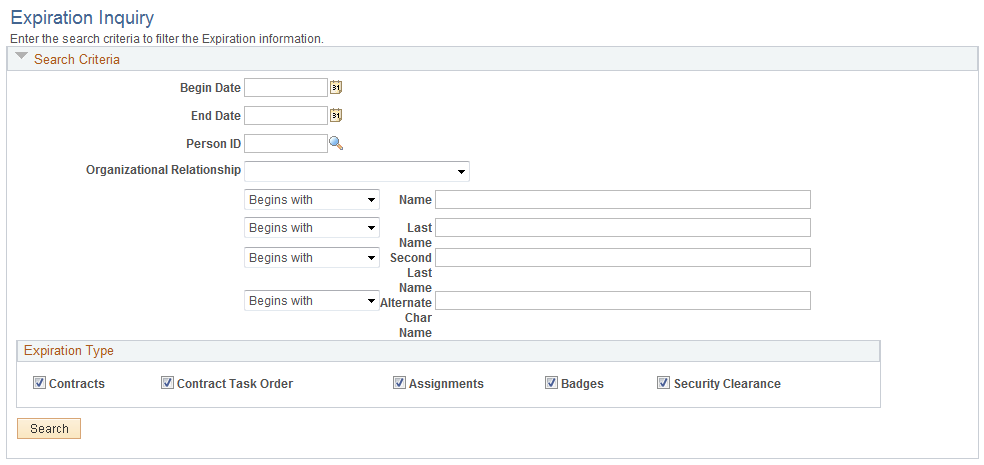Collapse the Search Criteria section triangle
The width and height of the screenshot is (984, 465).
(21, 56)
